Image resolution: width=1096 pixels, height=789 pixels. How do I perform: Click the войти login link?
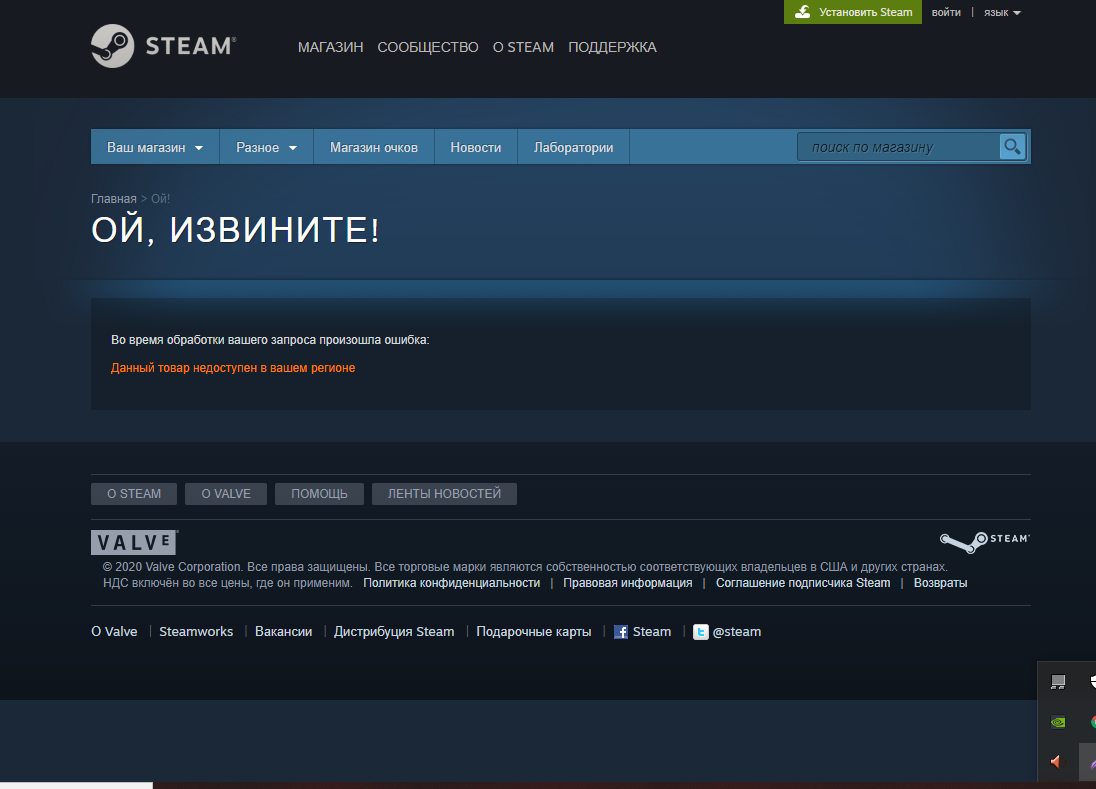[946, 13]
